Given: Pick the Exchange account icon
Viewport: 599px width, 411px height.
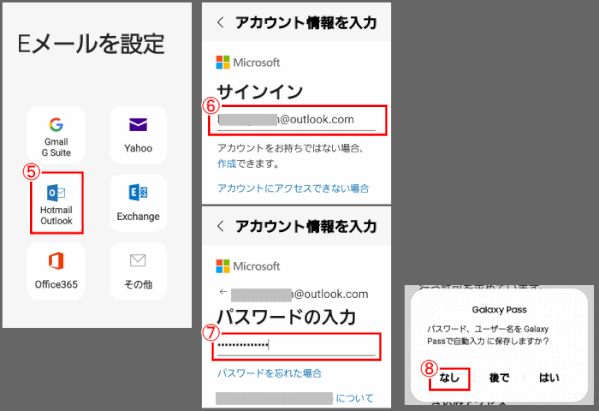Looking at the screenshot, I should pyautogui.click(x=138, y=193).
